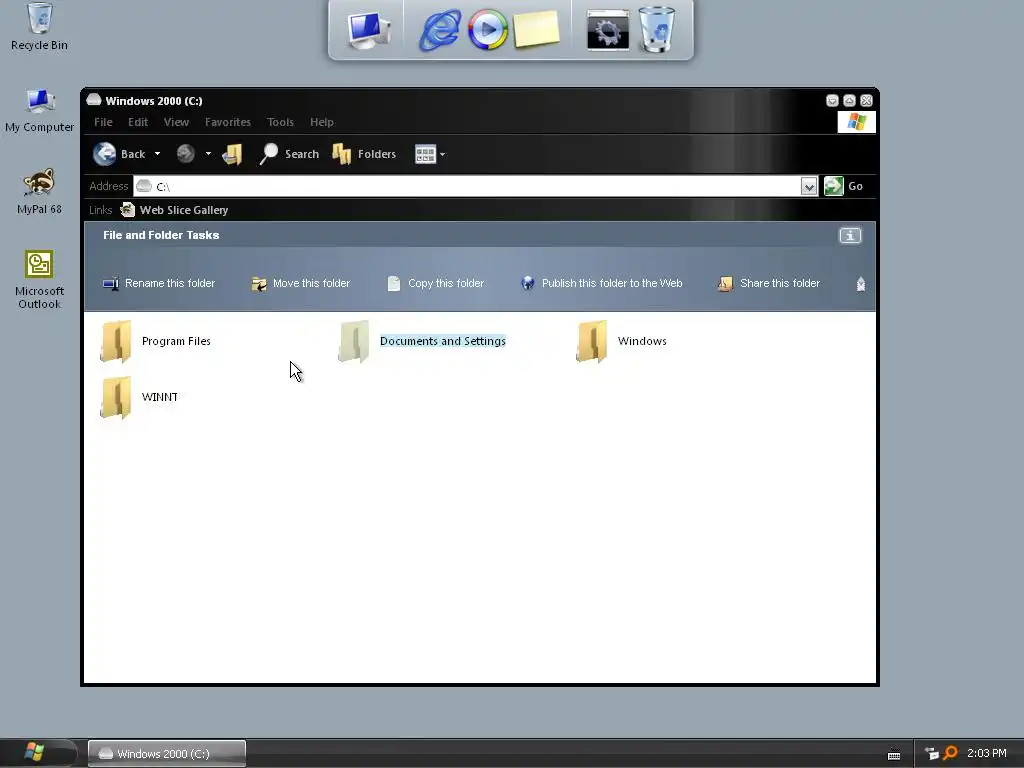Click the drive icon in the title bar
The width and height of the screenshot is (1024, 768).
coord(94,100)
